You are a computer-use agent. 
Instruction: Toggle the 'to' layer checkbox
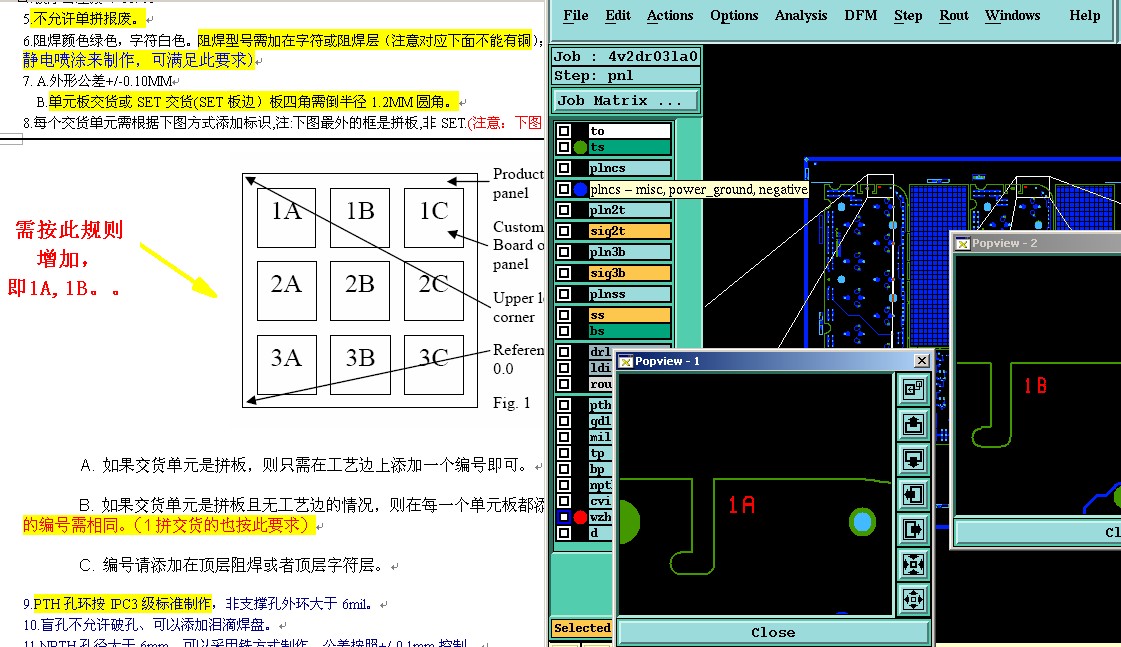tap(564, 131)
